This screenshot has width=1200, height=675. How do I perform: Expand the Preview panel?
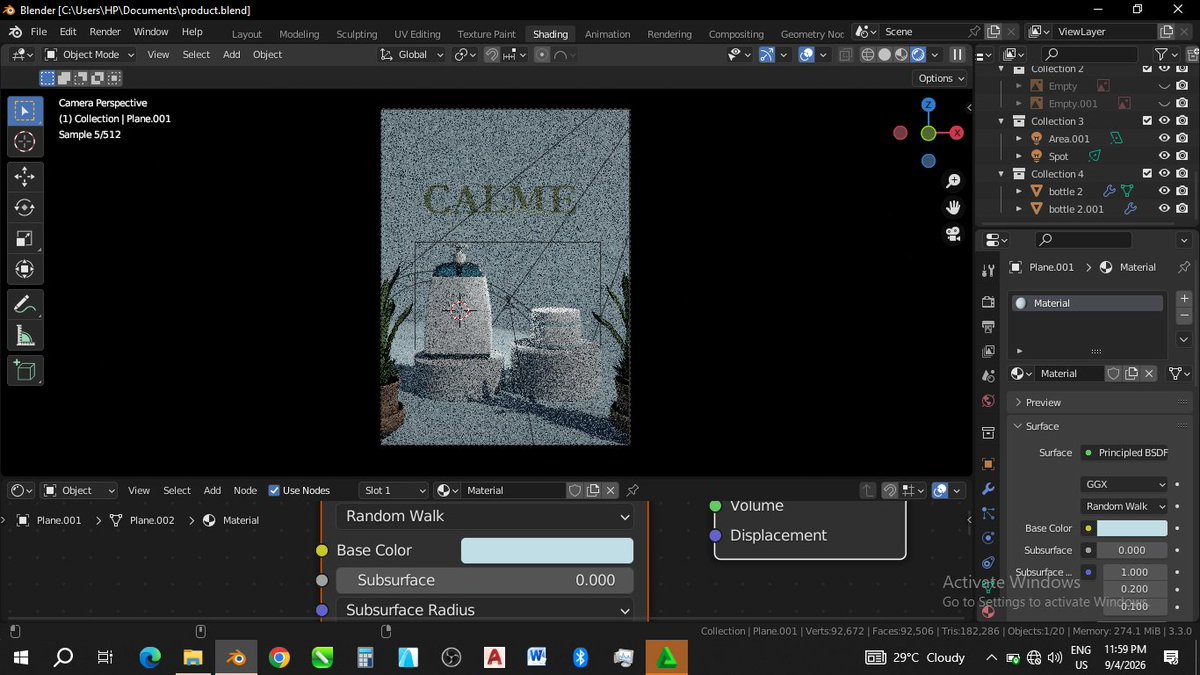(1100, 402)
